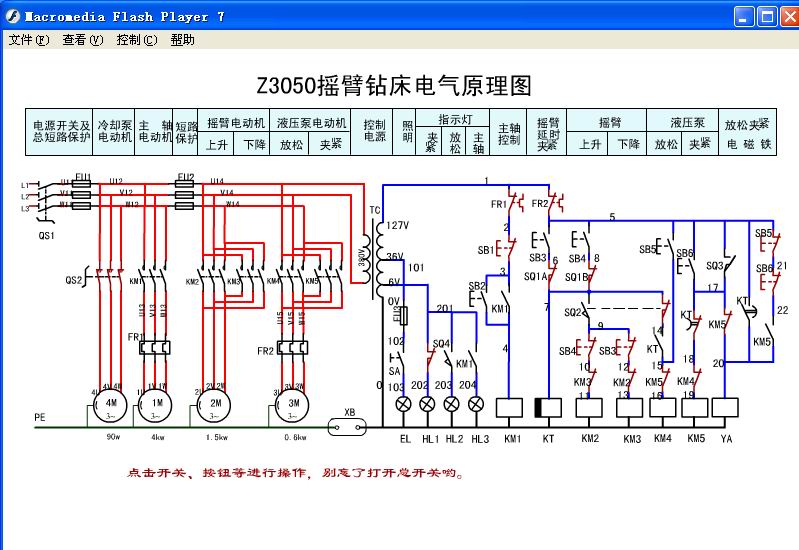Click the XB connector symbol on PE line
Image resolution: width=799 pixels, height=550 pixels.
[x=349, y=428]
